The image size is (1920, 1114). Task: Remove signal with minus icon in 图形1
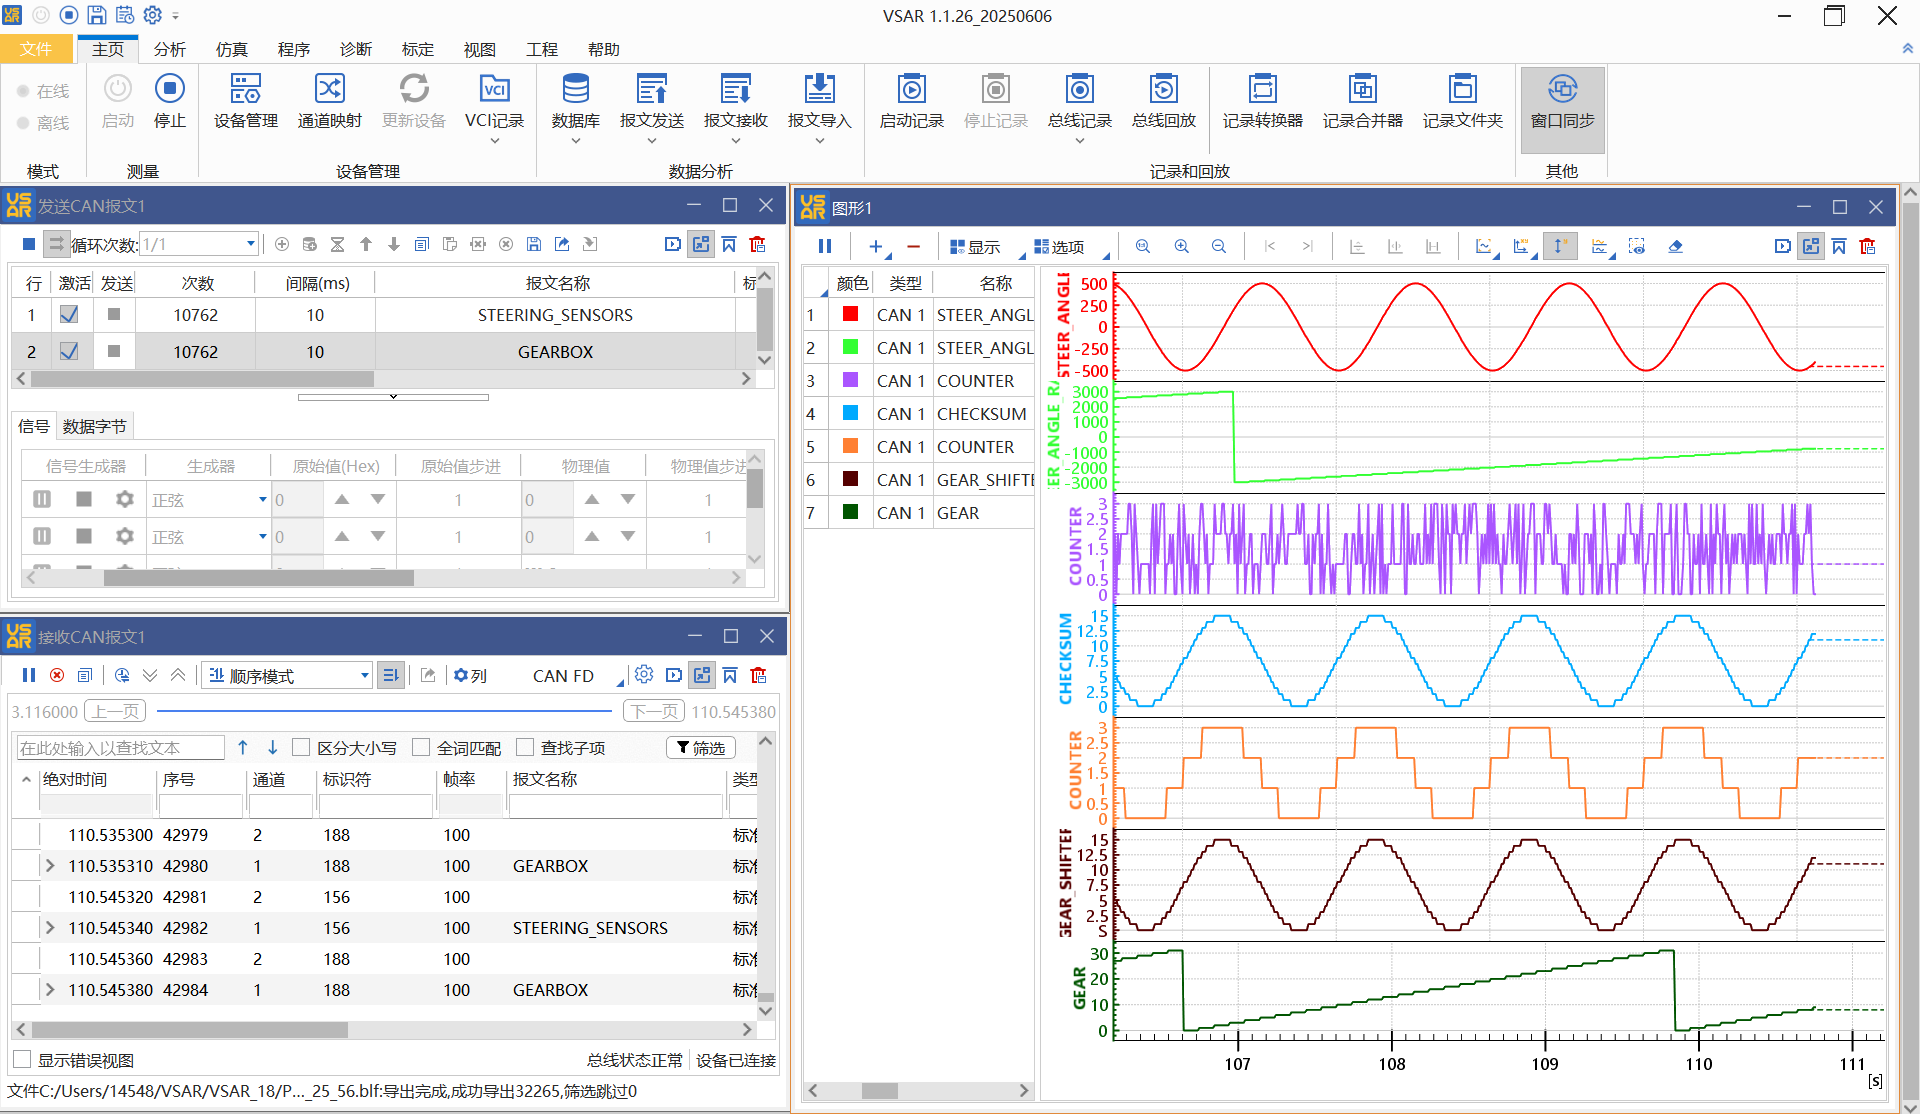(913, 246)
